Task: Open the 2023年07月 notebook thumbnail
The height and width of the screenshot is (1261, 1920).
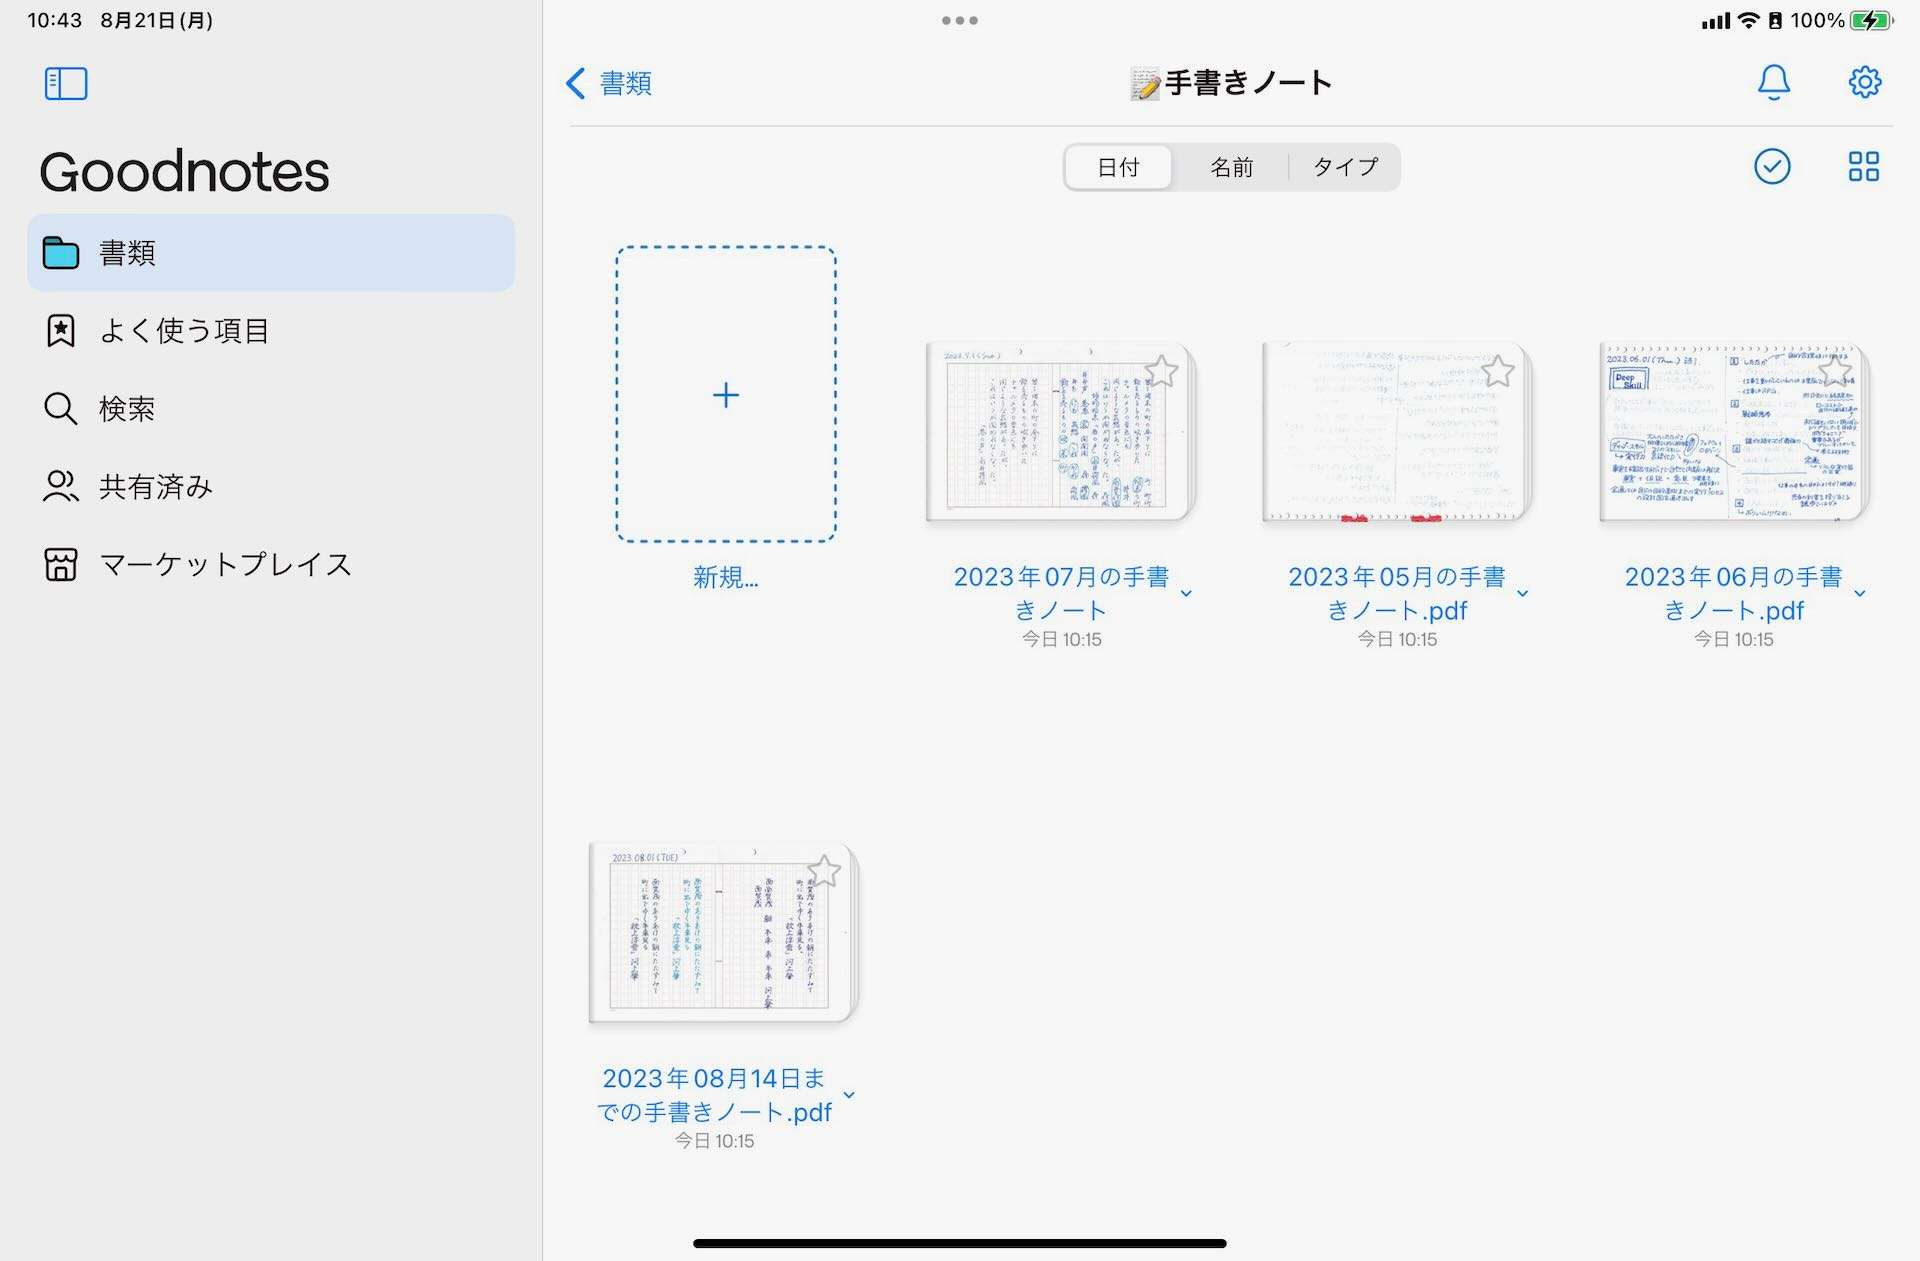Action: 1061,432
